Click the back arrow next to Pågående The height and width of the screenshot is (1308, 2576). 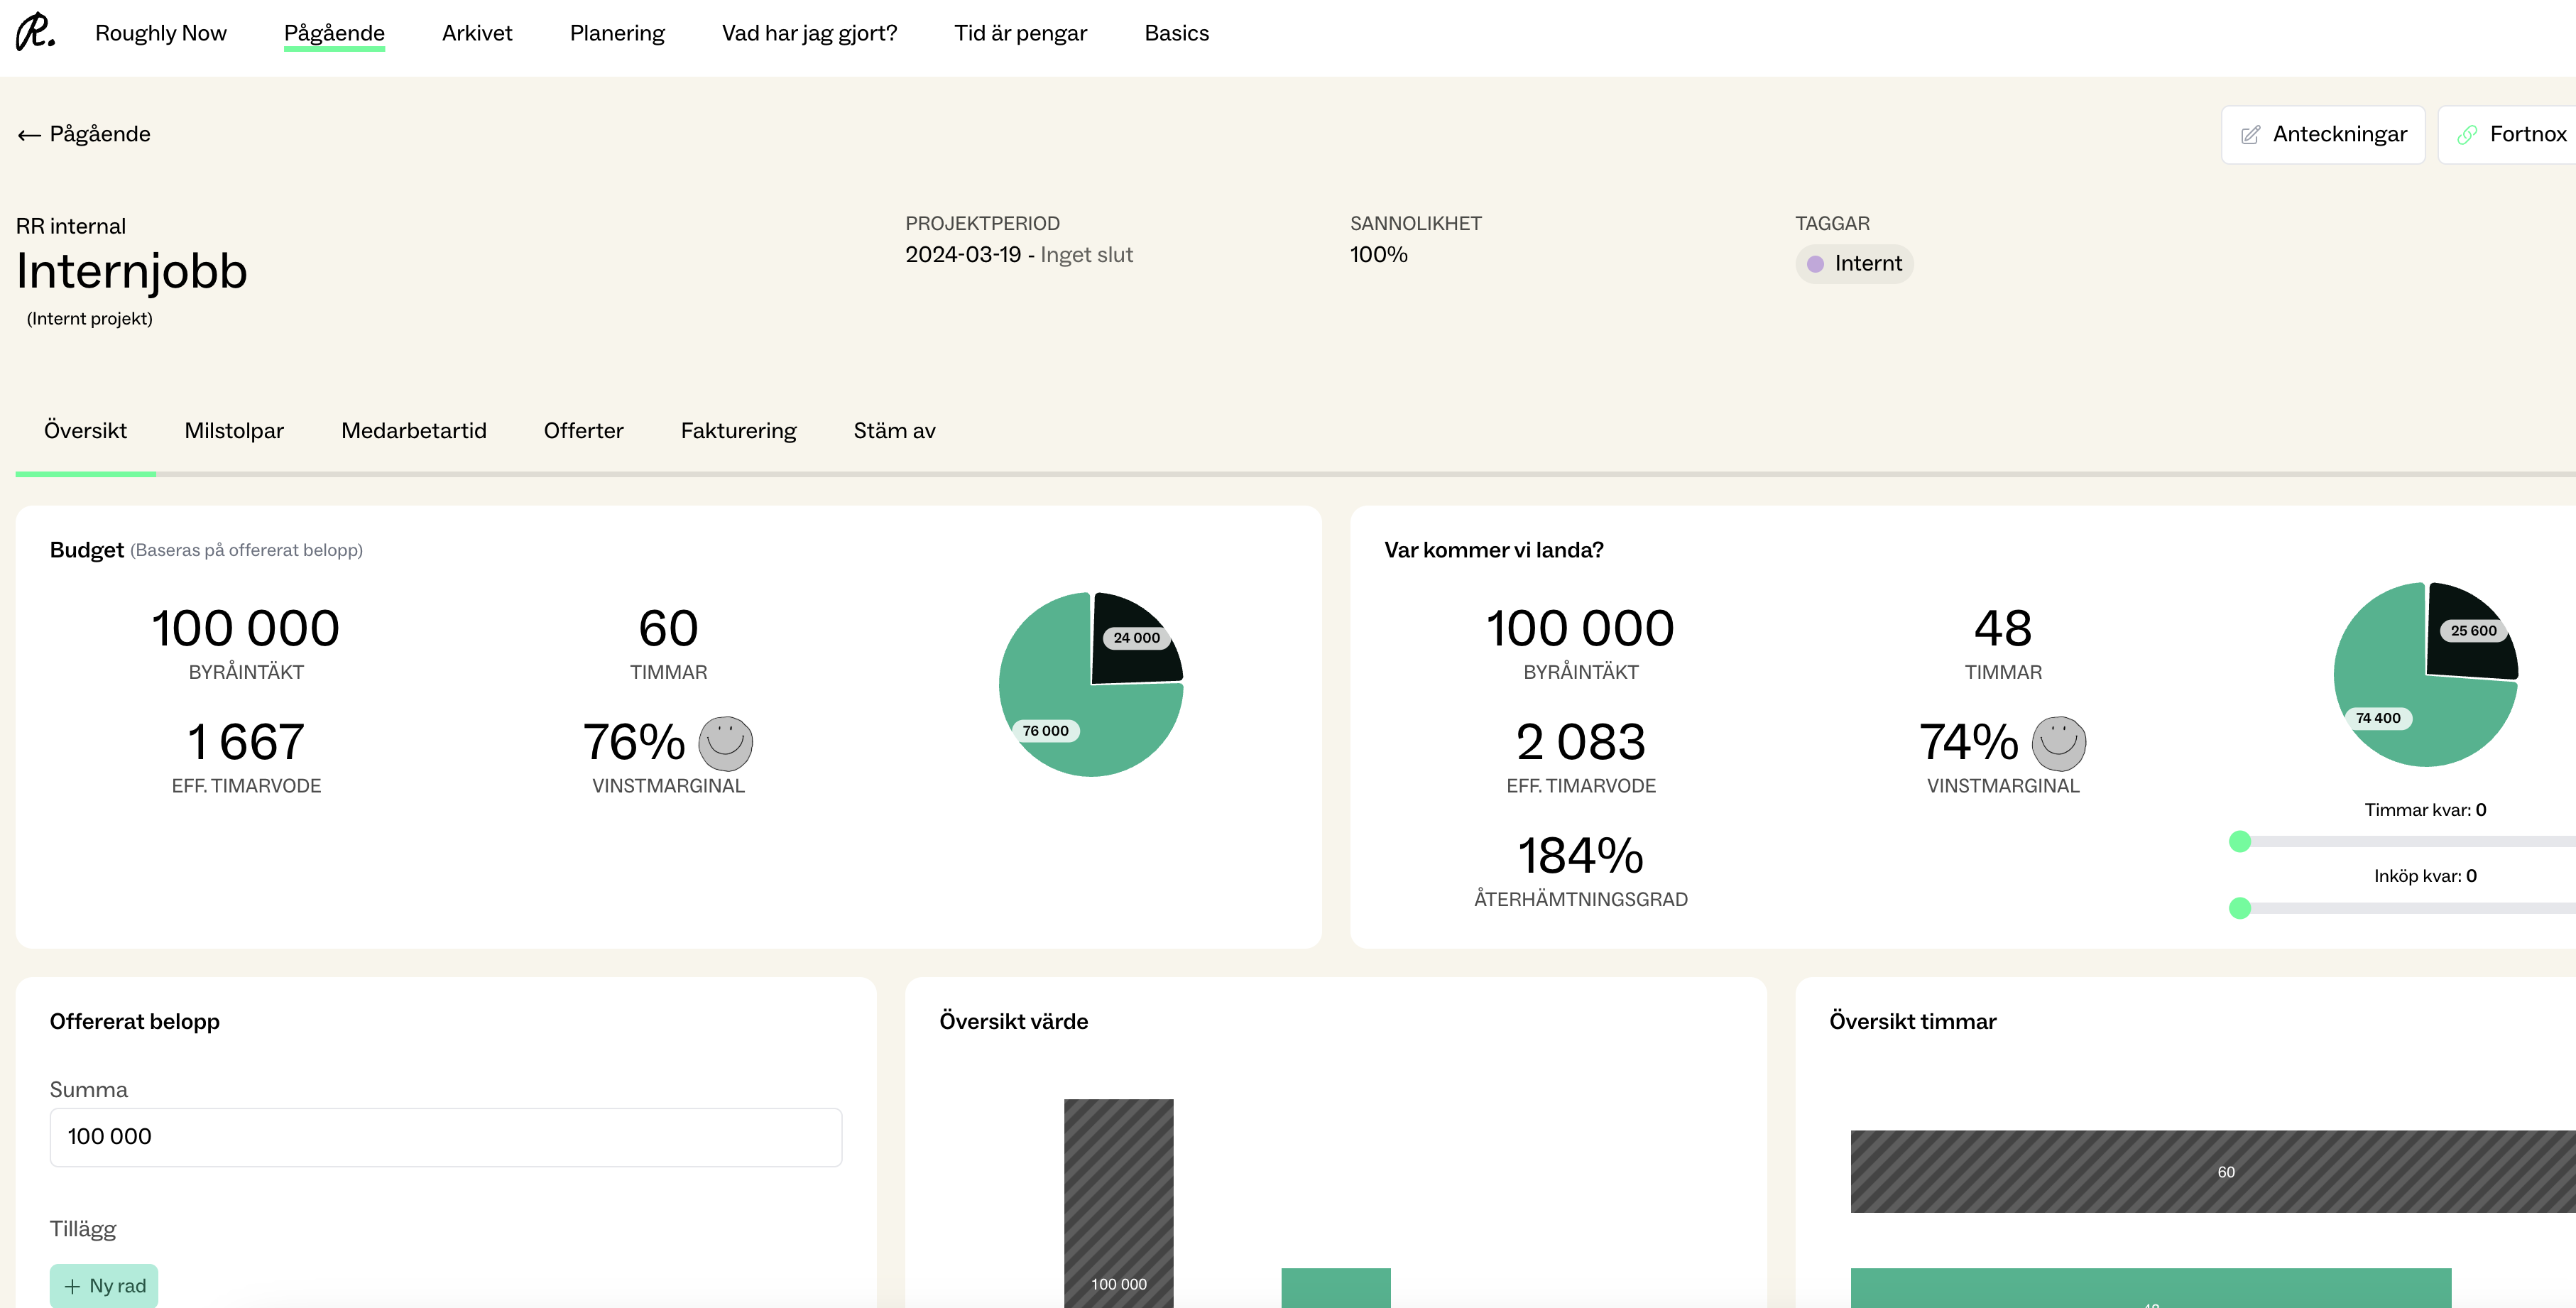(29, 135)
